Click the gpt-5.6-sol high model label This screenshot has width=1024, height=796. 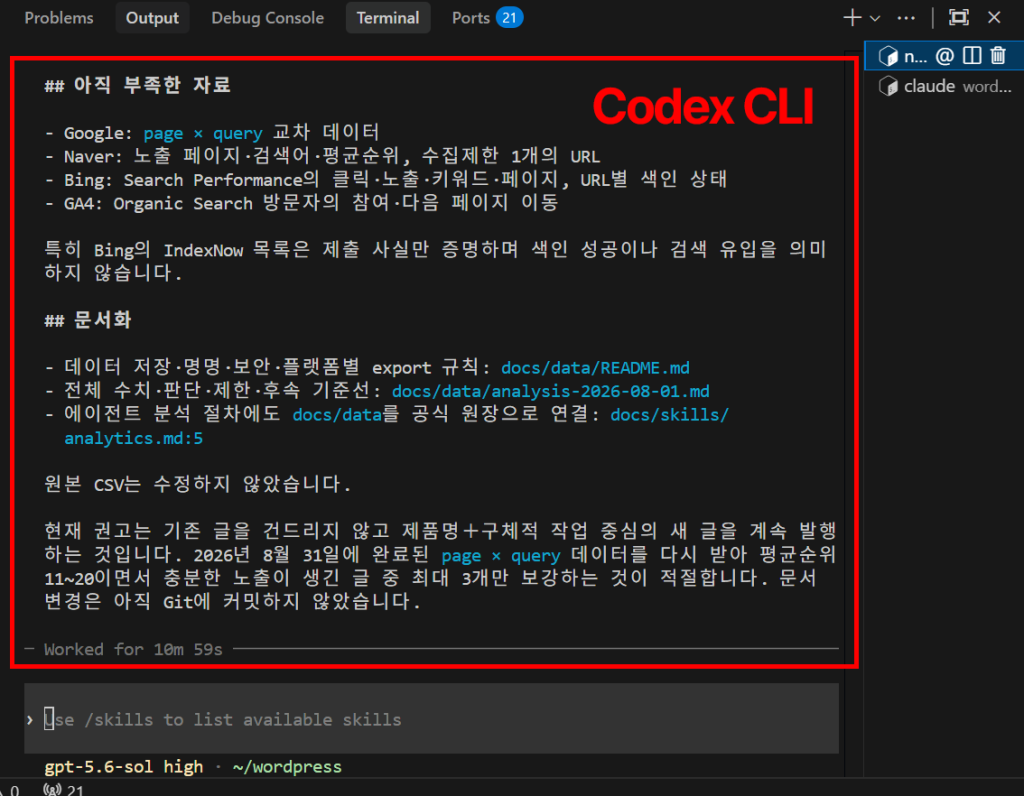click(x=123, y=767)
